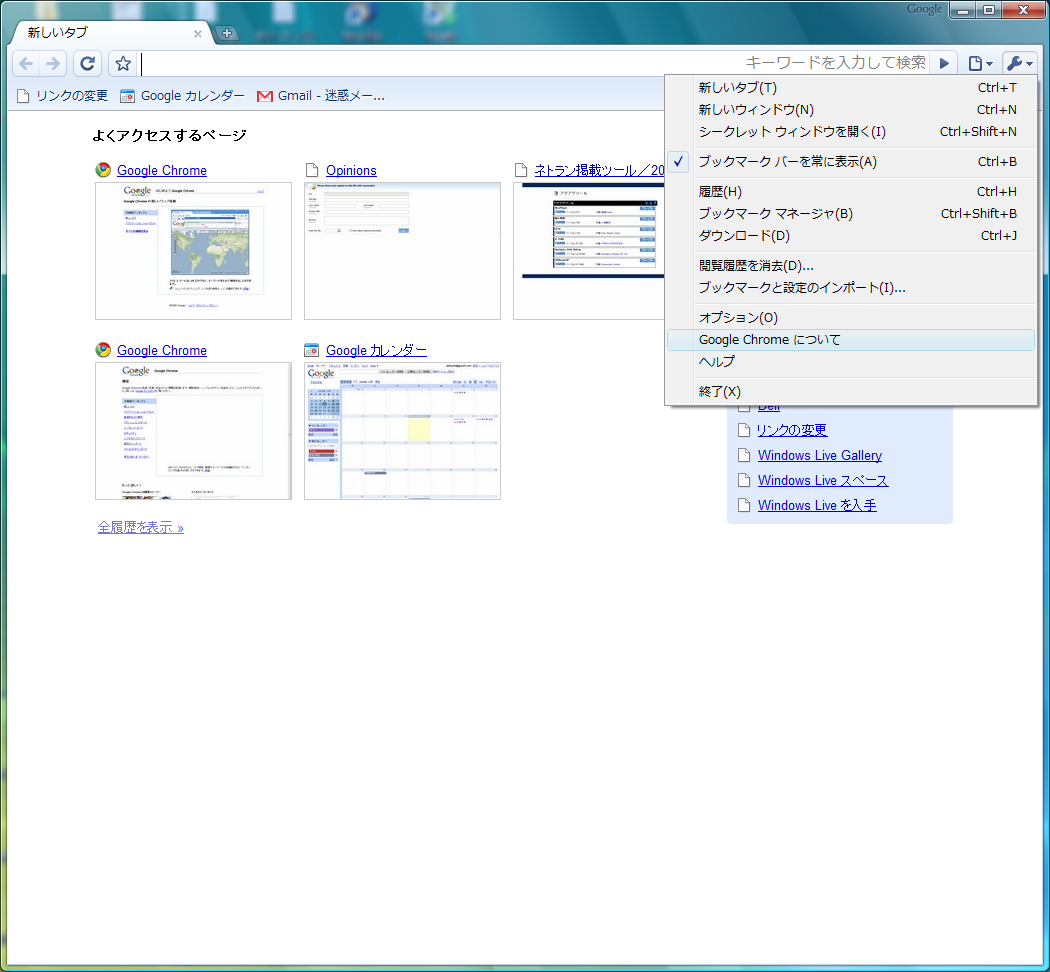Screen dimensions: 1050x972
Task: Click page icon beside Windows Live スペース
Action: (743, 480)
